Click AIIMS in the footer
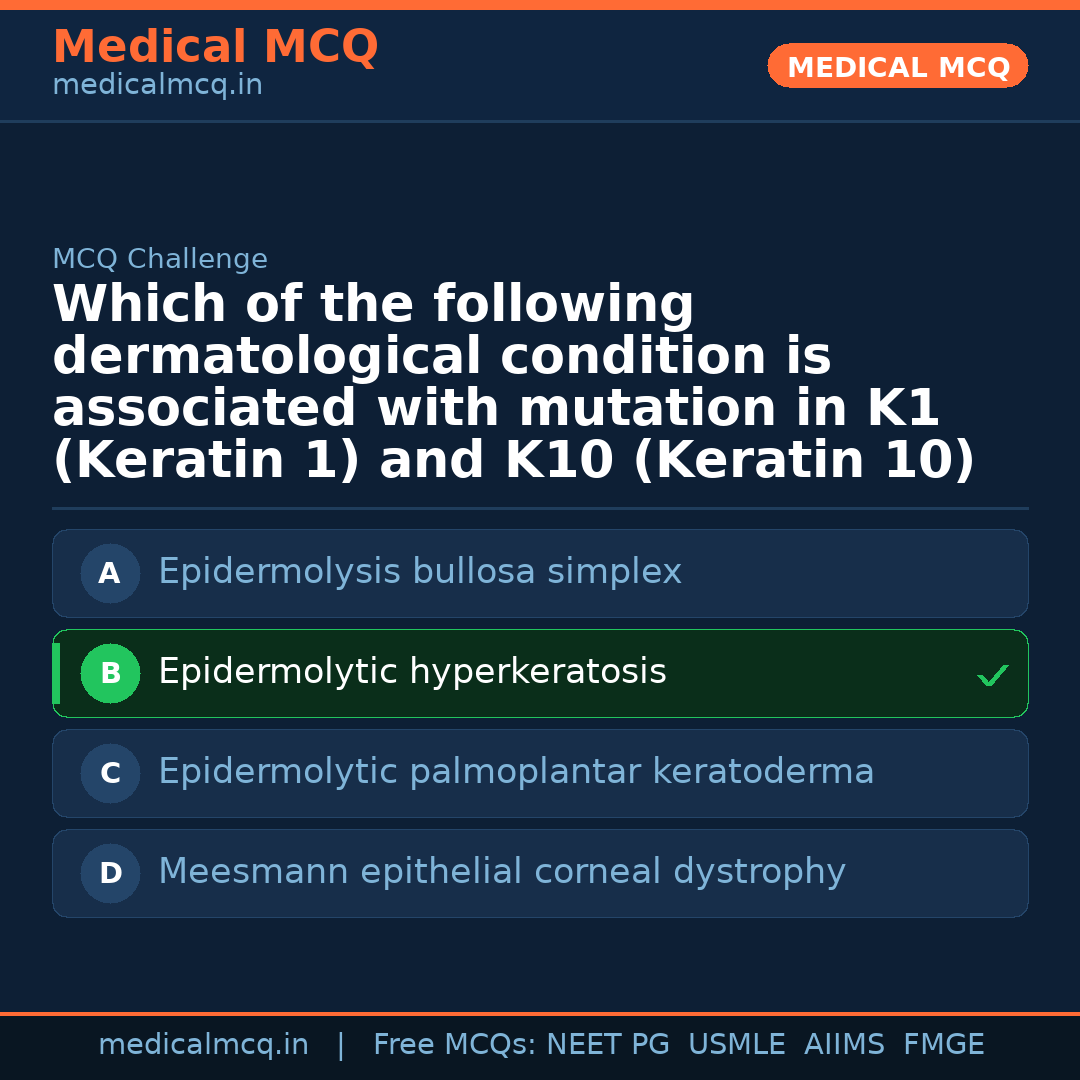This screenshot has height=1080, width=1080. [844, 1045]
